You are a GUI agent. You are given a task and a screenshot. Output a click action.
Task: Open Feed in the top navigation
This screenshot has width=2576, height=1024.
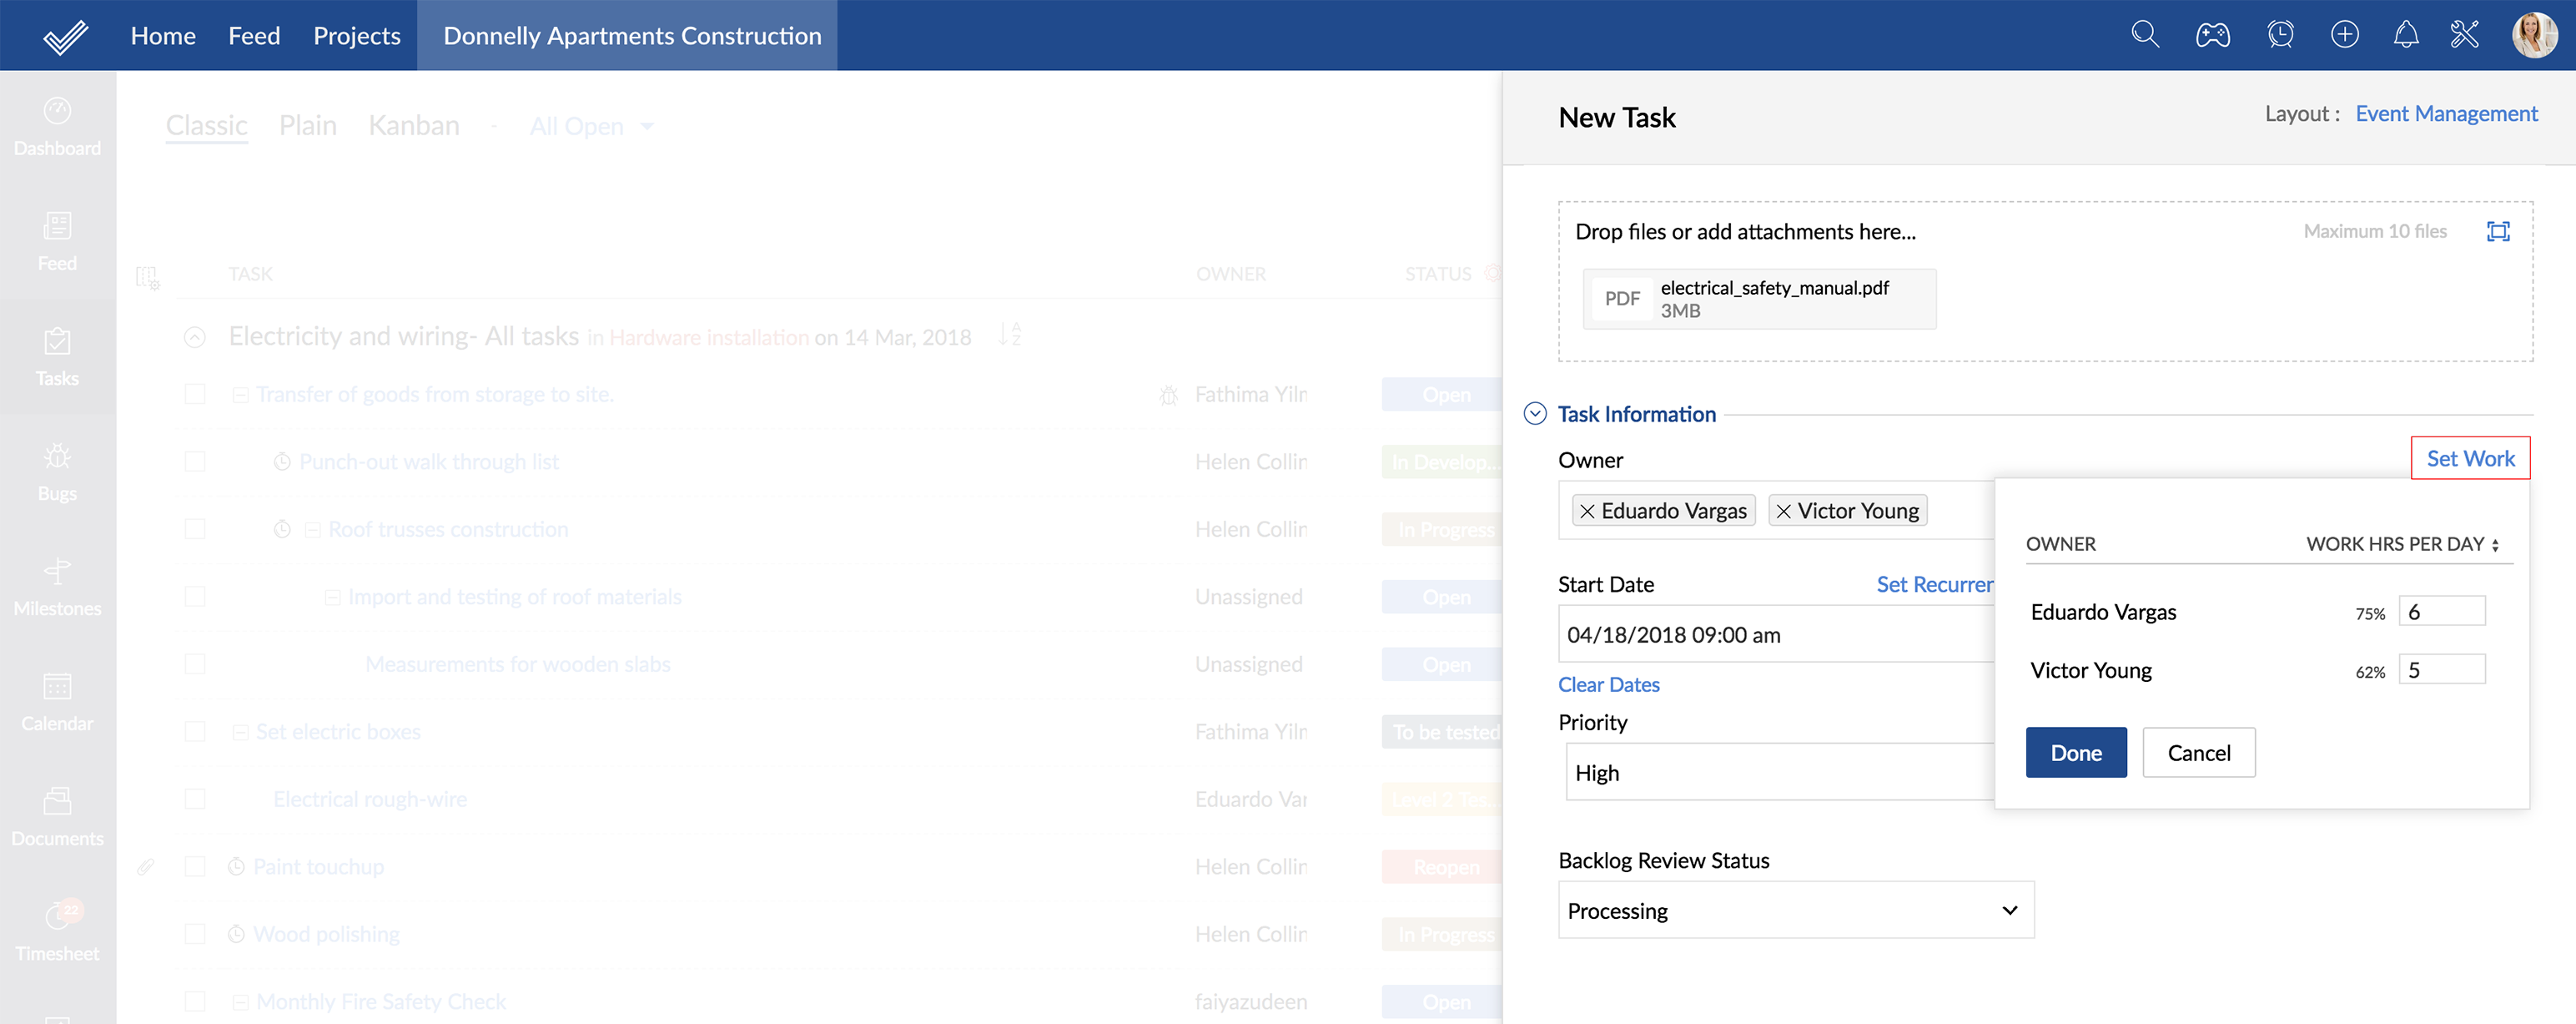click(x=254, y=36)
